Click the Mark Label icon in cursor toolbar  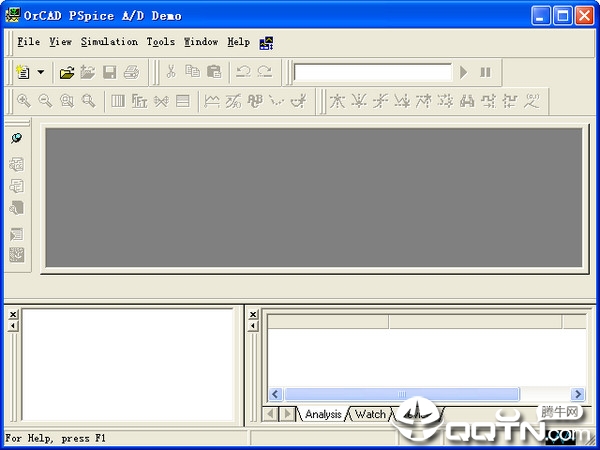pos(532,101)
